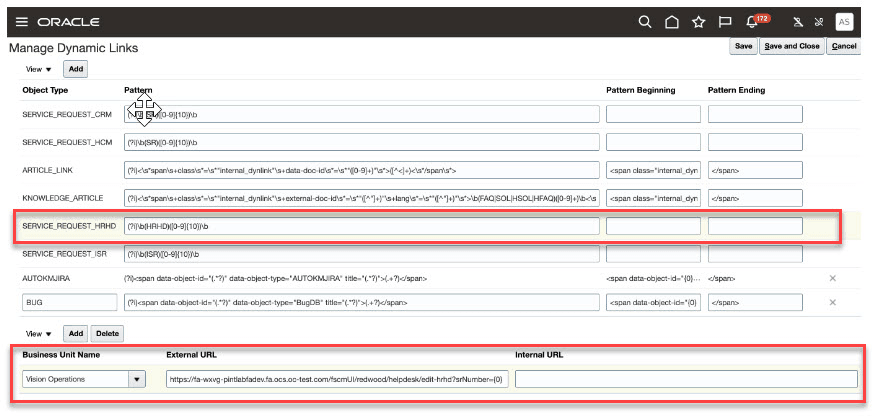Image resolution: width=889 pixels, height=416 pixels.
Task: Click the Save button
Action: pyautogui.click(x=743, y=46)
